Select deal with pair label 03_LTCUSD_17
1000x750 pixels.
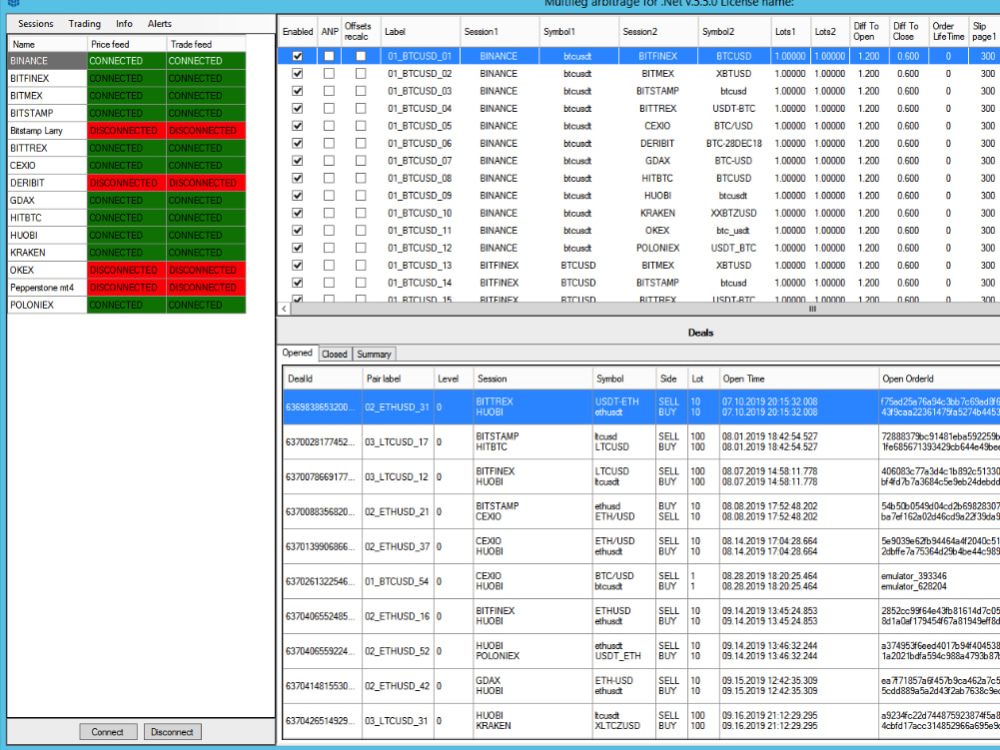coord(397,442)
